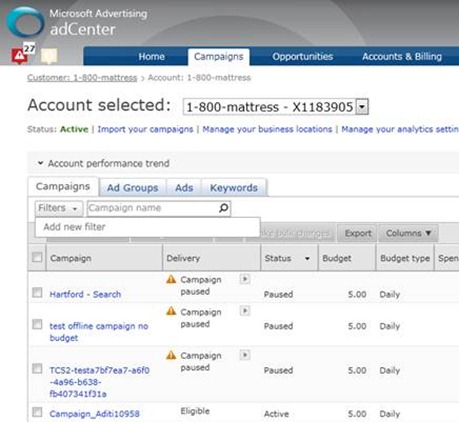459x422 pixels.
Task: Open the Filters dropdown
Action: pos(59,208)
